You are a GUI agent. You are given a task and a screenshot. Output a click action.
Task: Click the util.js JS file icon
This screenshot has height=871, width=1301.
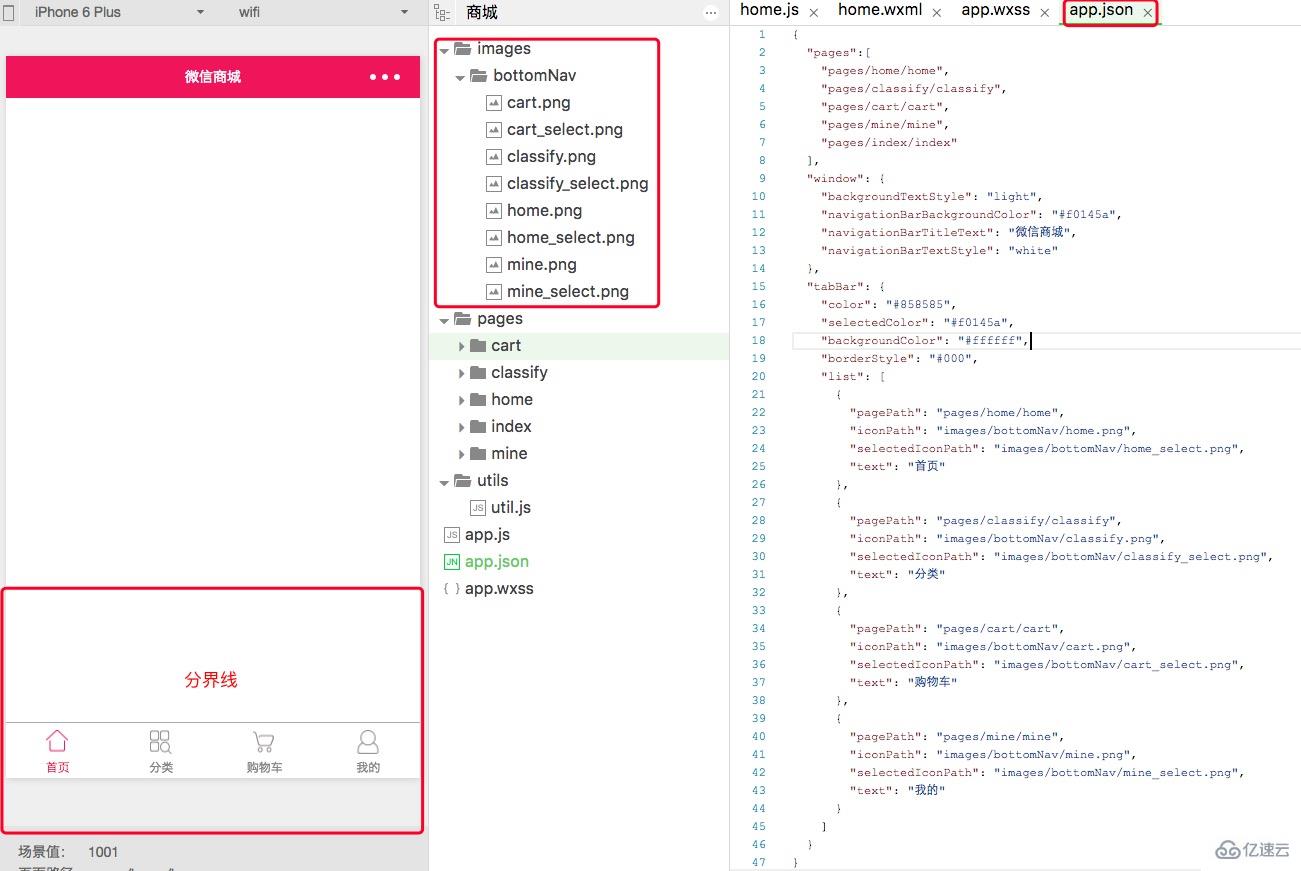477,508
